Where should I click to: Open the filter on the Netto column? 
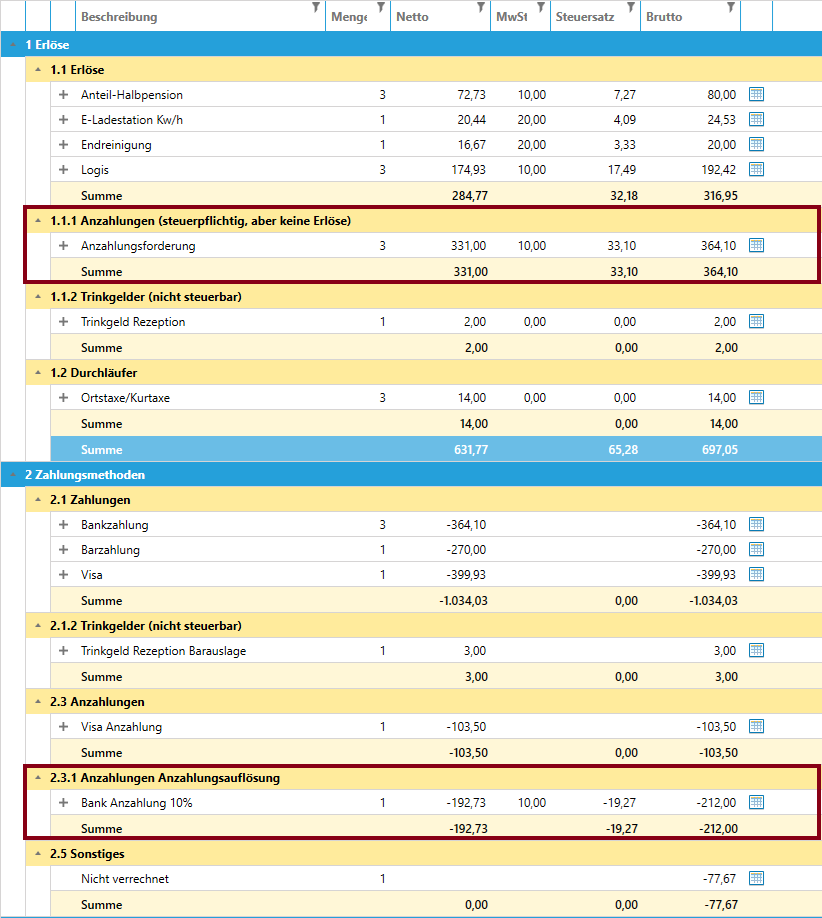[481, 8]
